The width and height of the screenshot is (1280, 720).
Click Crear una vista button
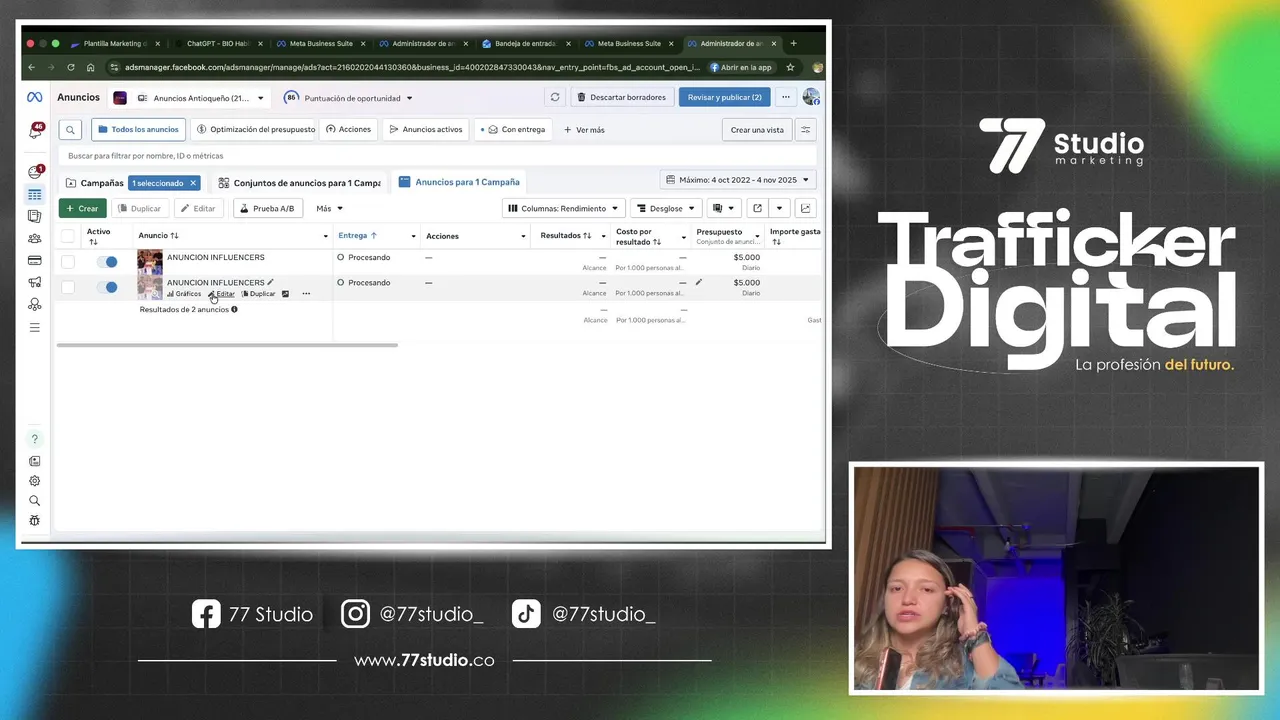pos(757,130)
